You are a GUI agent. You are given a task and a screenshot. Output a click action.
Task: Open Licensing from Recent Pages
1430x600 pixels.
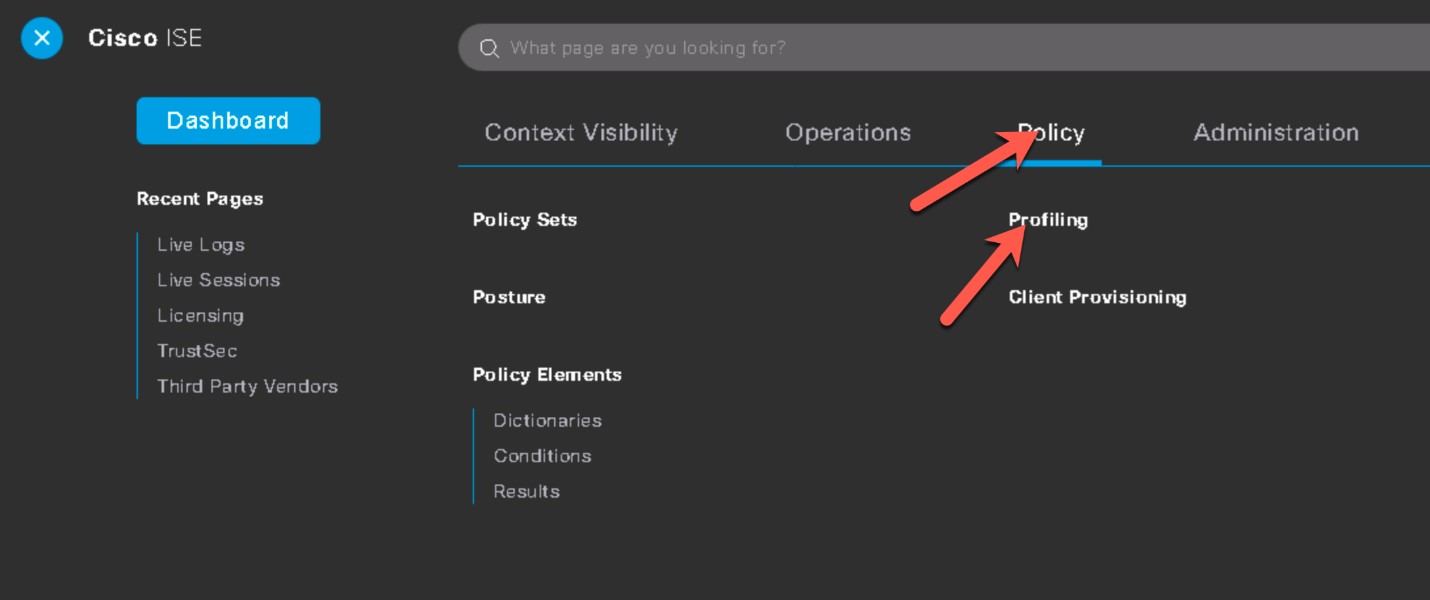(200, 316)
